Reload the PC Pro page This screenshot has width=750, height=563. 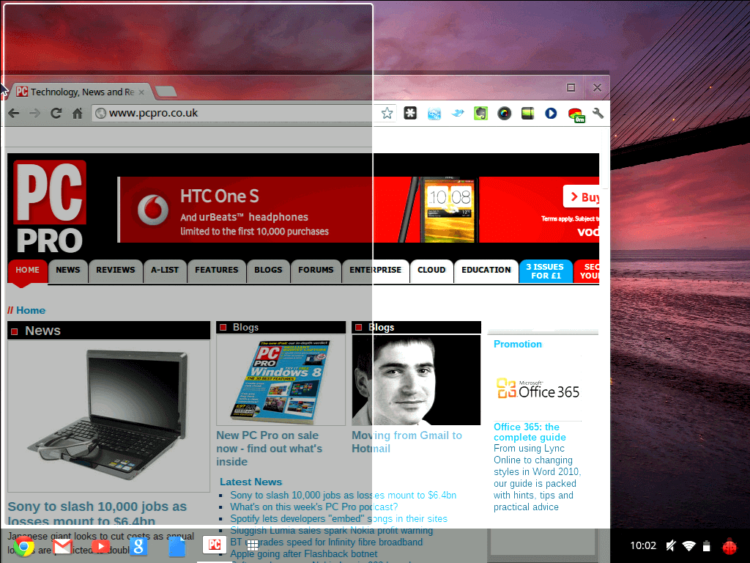tap(56, 113)
